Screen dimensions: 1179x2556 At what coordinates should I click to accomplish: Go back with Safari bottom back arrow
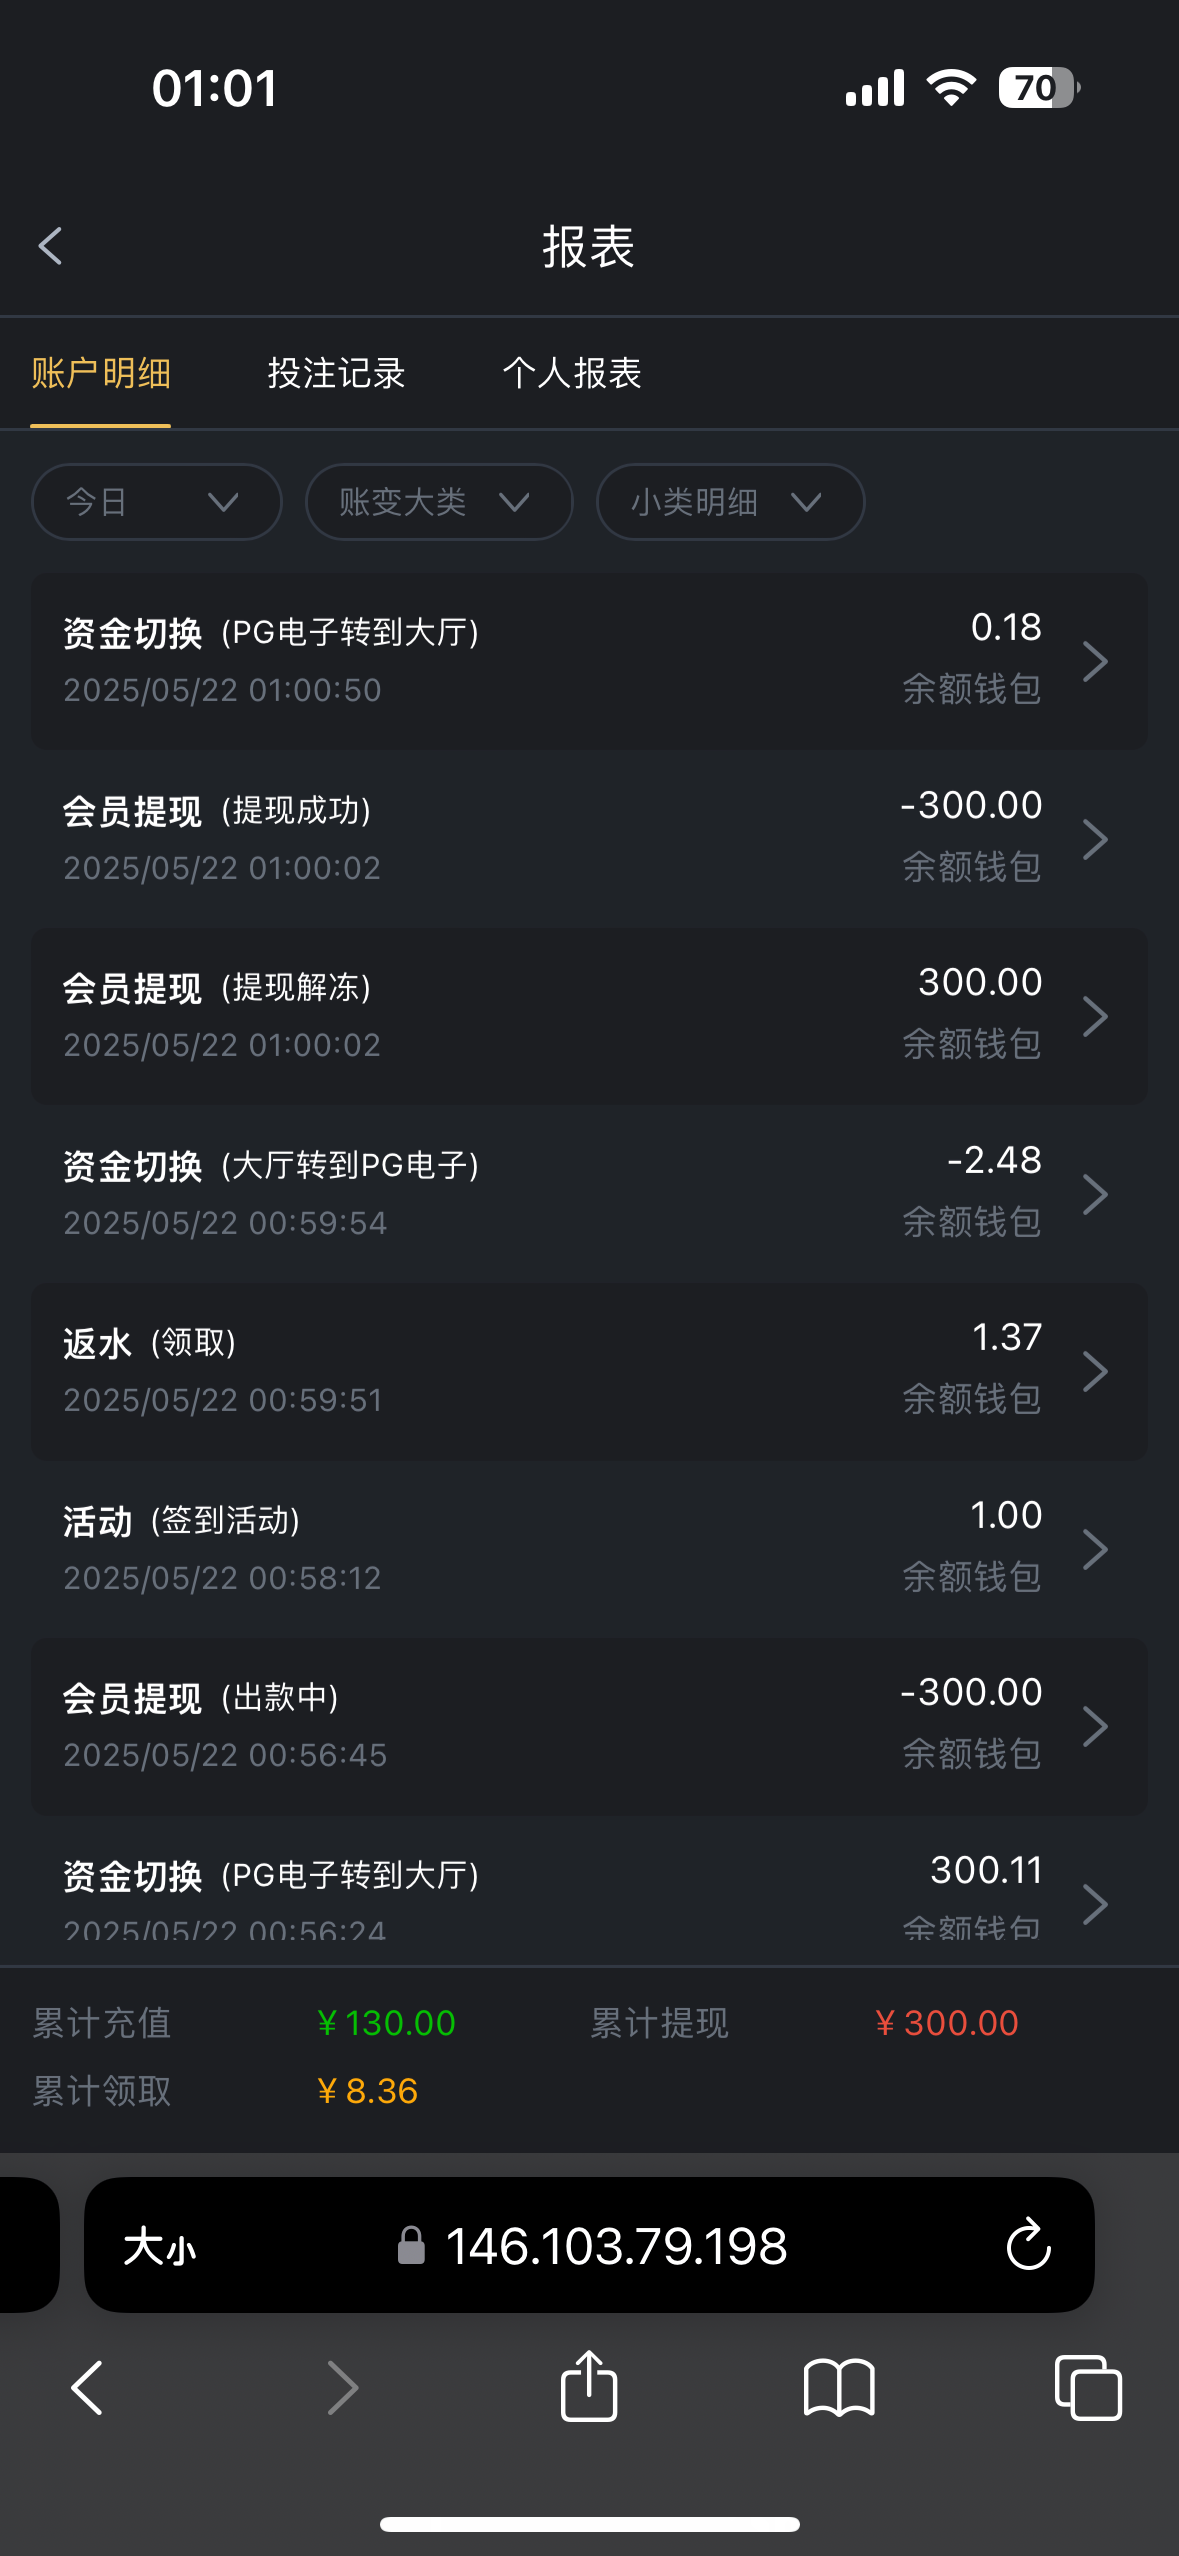[x=88, y=2388]
